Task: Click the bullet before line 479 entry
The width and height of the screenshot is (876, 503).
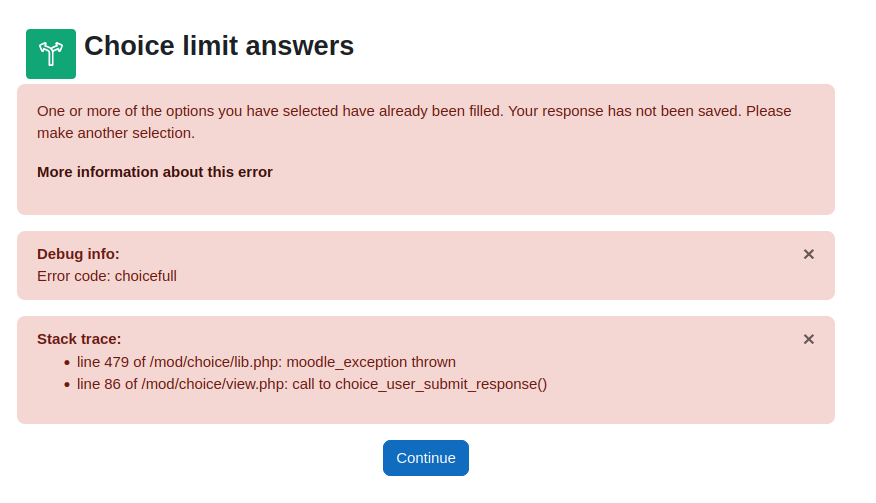Action: pyautogui.click(x=67, y=363)
